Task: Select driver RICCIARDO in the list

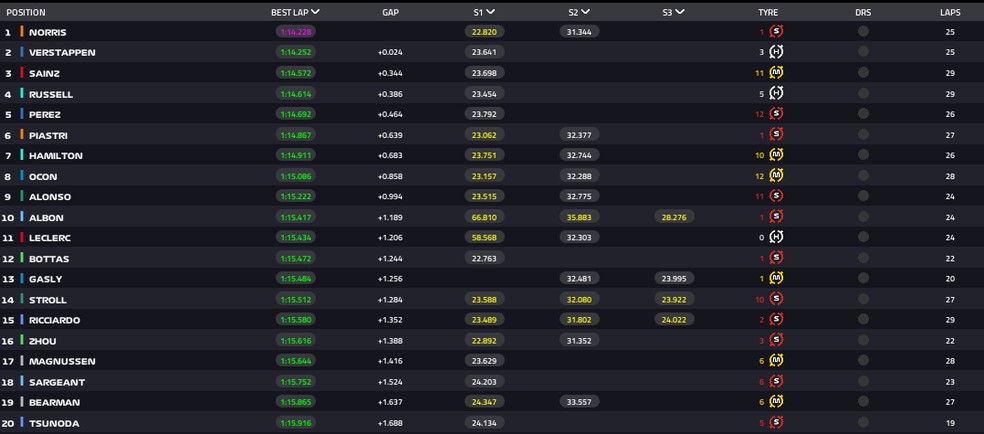Action: [55, 320]
